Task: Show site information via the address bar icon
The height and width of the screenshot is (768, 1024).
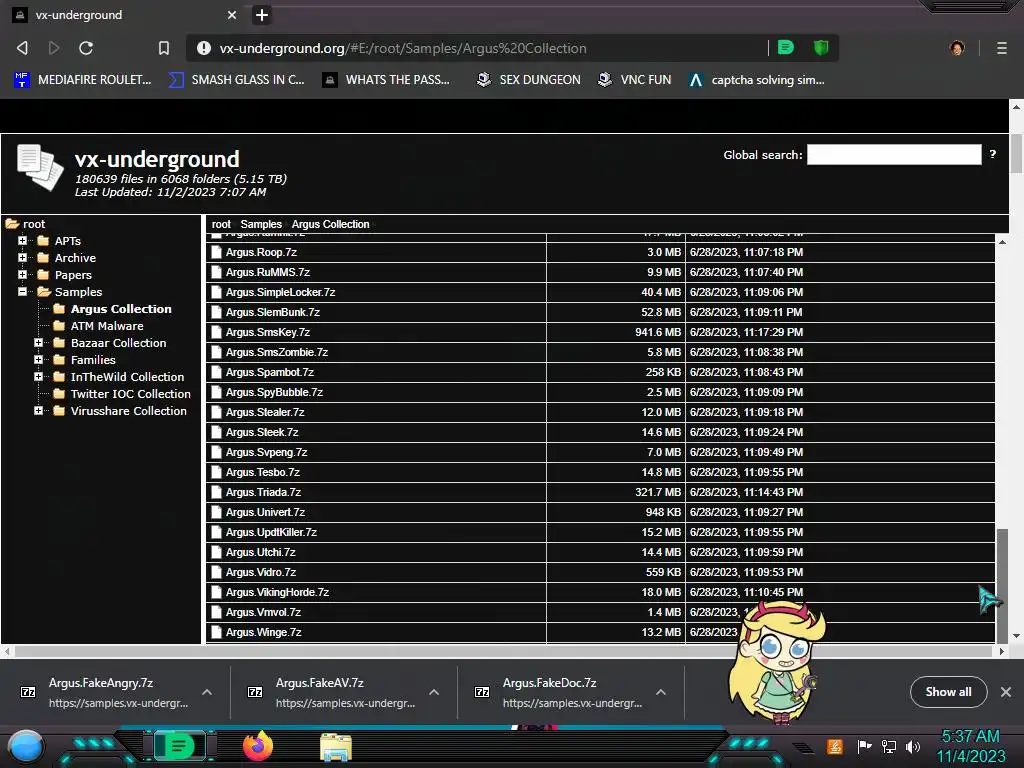Action: click(204, 48)
